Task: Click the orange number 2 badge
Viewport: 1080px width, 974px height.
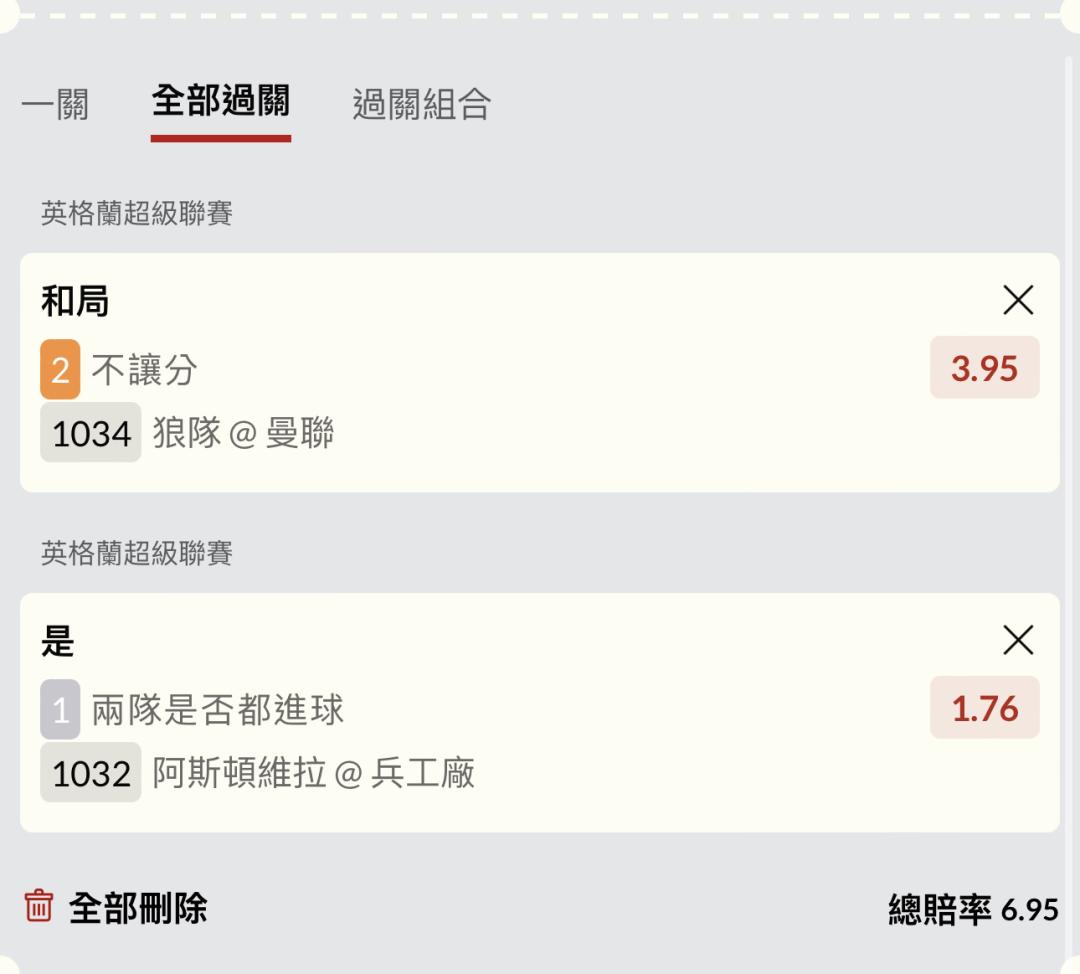Action: pos(60,370)
